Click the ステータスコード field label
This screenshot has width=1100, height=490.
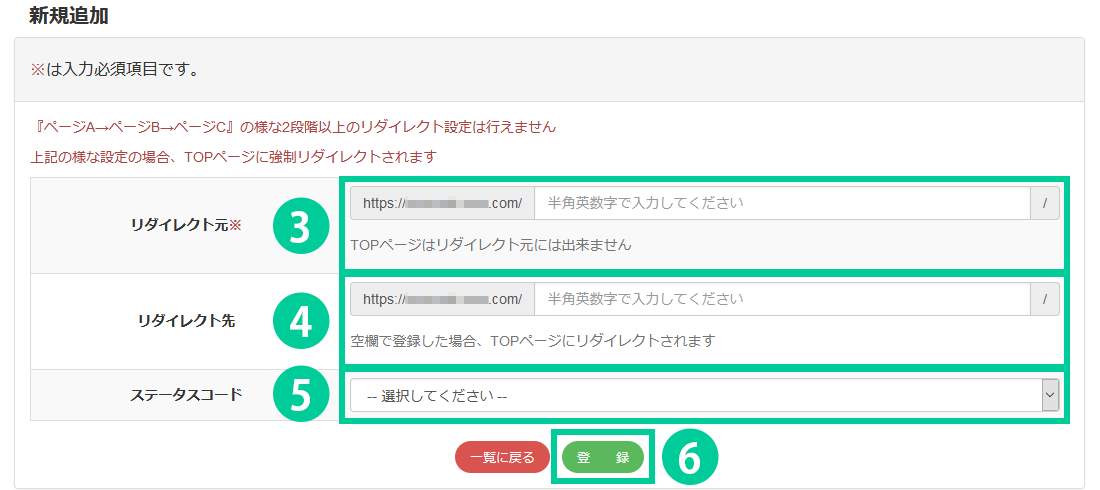[x=186, y=394]
